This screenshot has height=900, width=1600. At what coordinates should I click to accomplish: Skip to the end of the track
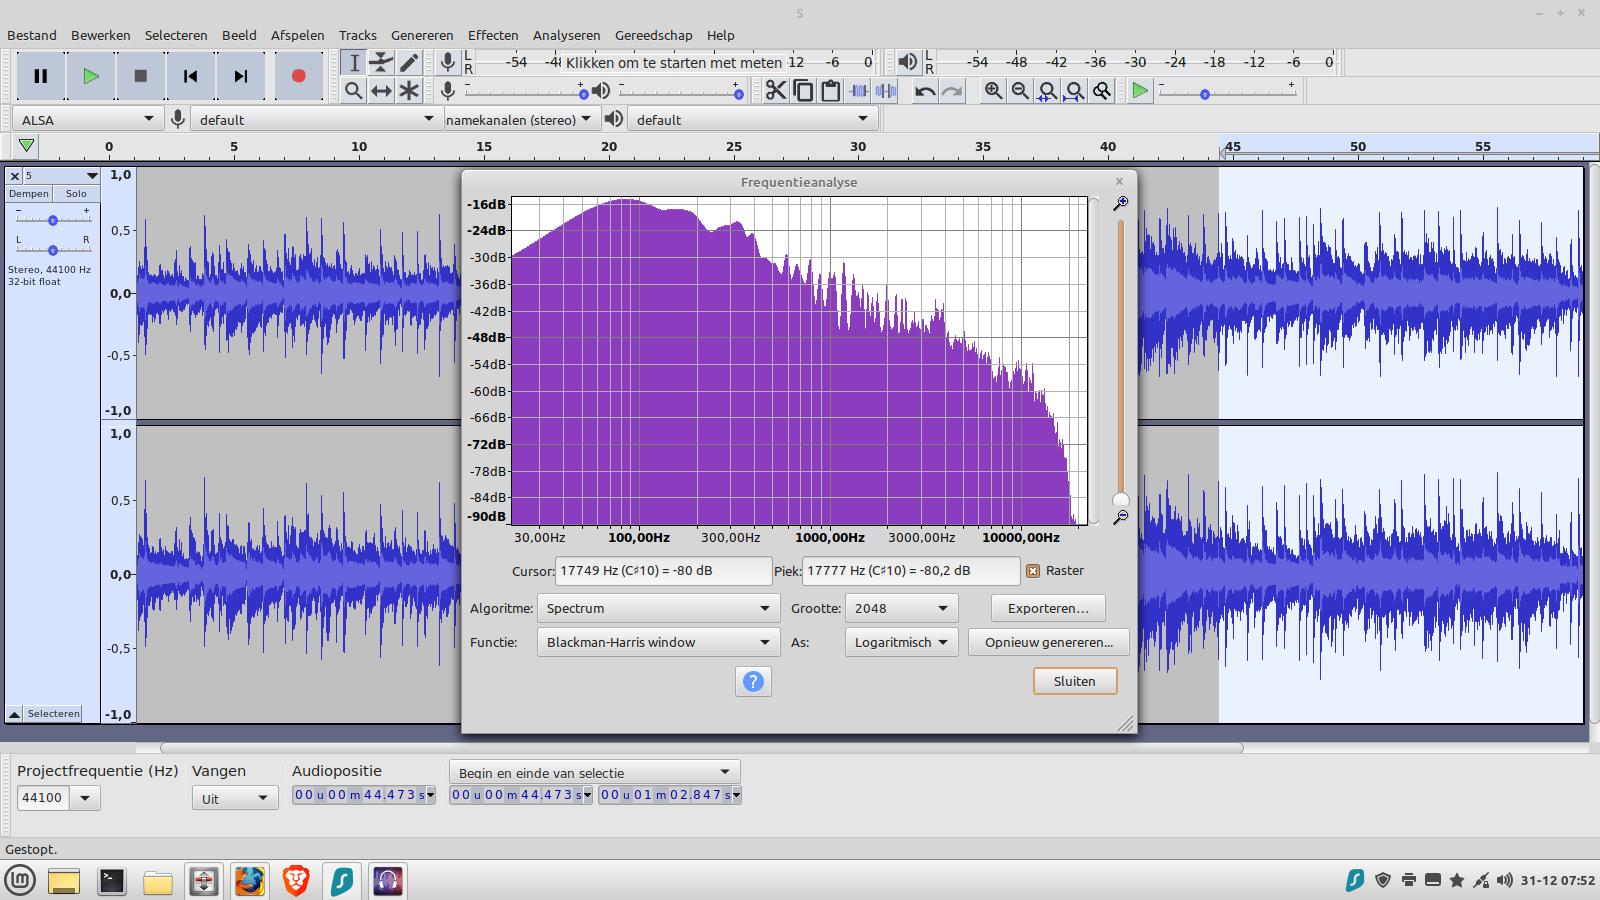coord(241,76)
